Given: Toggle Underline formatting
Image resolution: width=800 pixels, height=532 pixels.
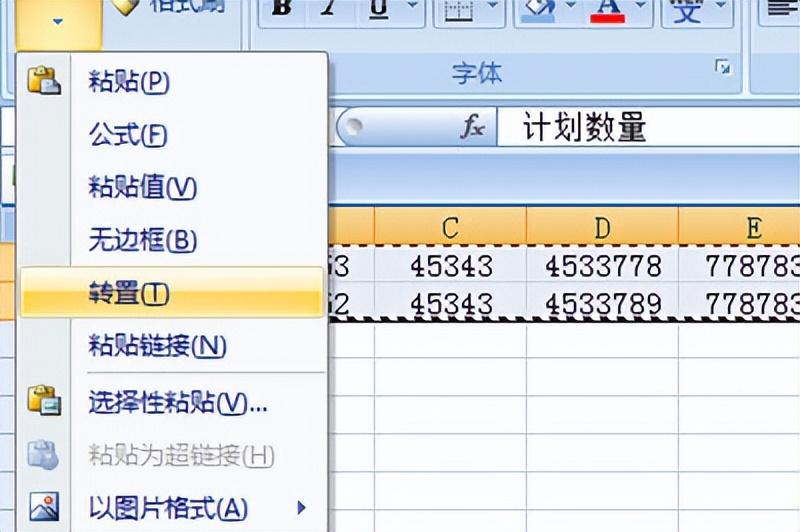Looking at the screenshot, I should (378, 9).
